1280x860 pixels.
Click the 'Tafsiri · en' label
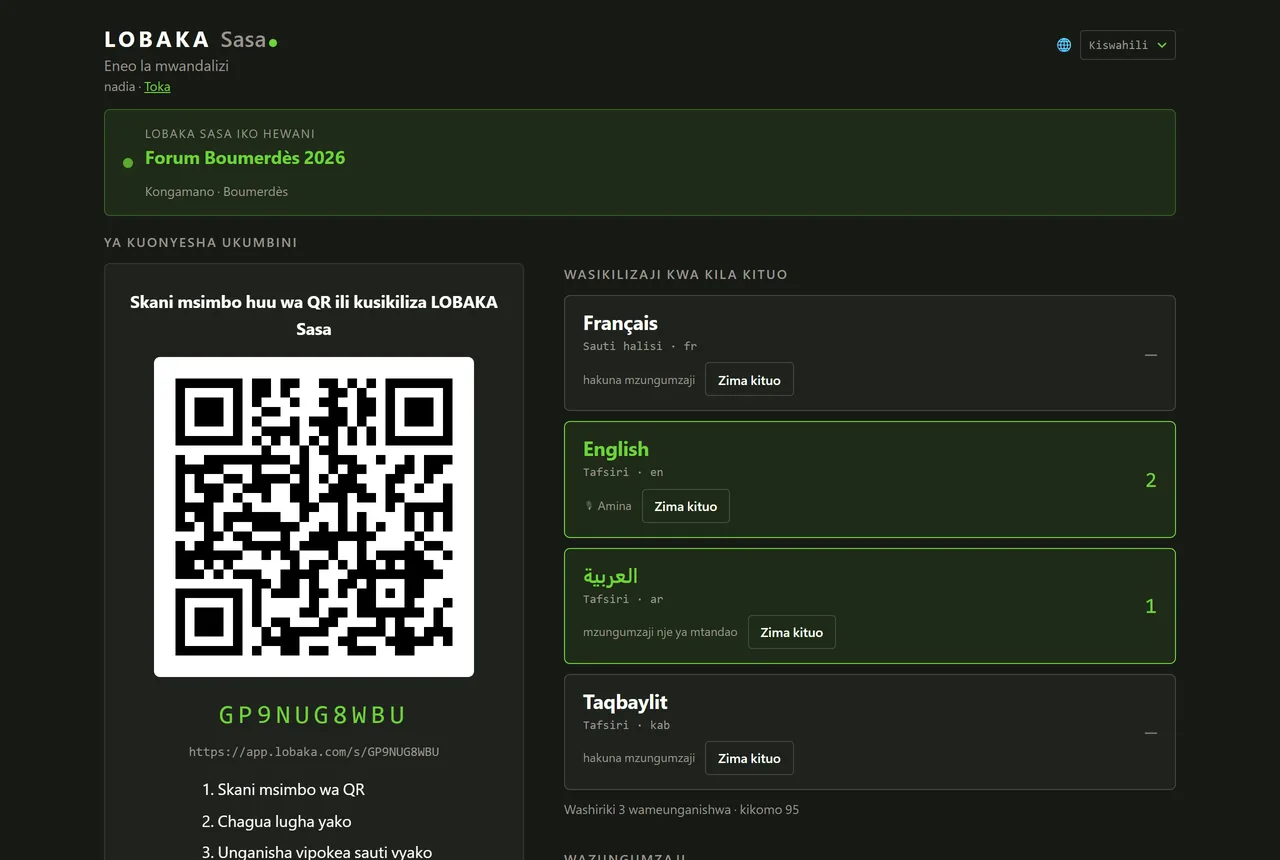pyautogui.click(x=623, y=472)
